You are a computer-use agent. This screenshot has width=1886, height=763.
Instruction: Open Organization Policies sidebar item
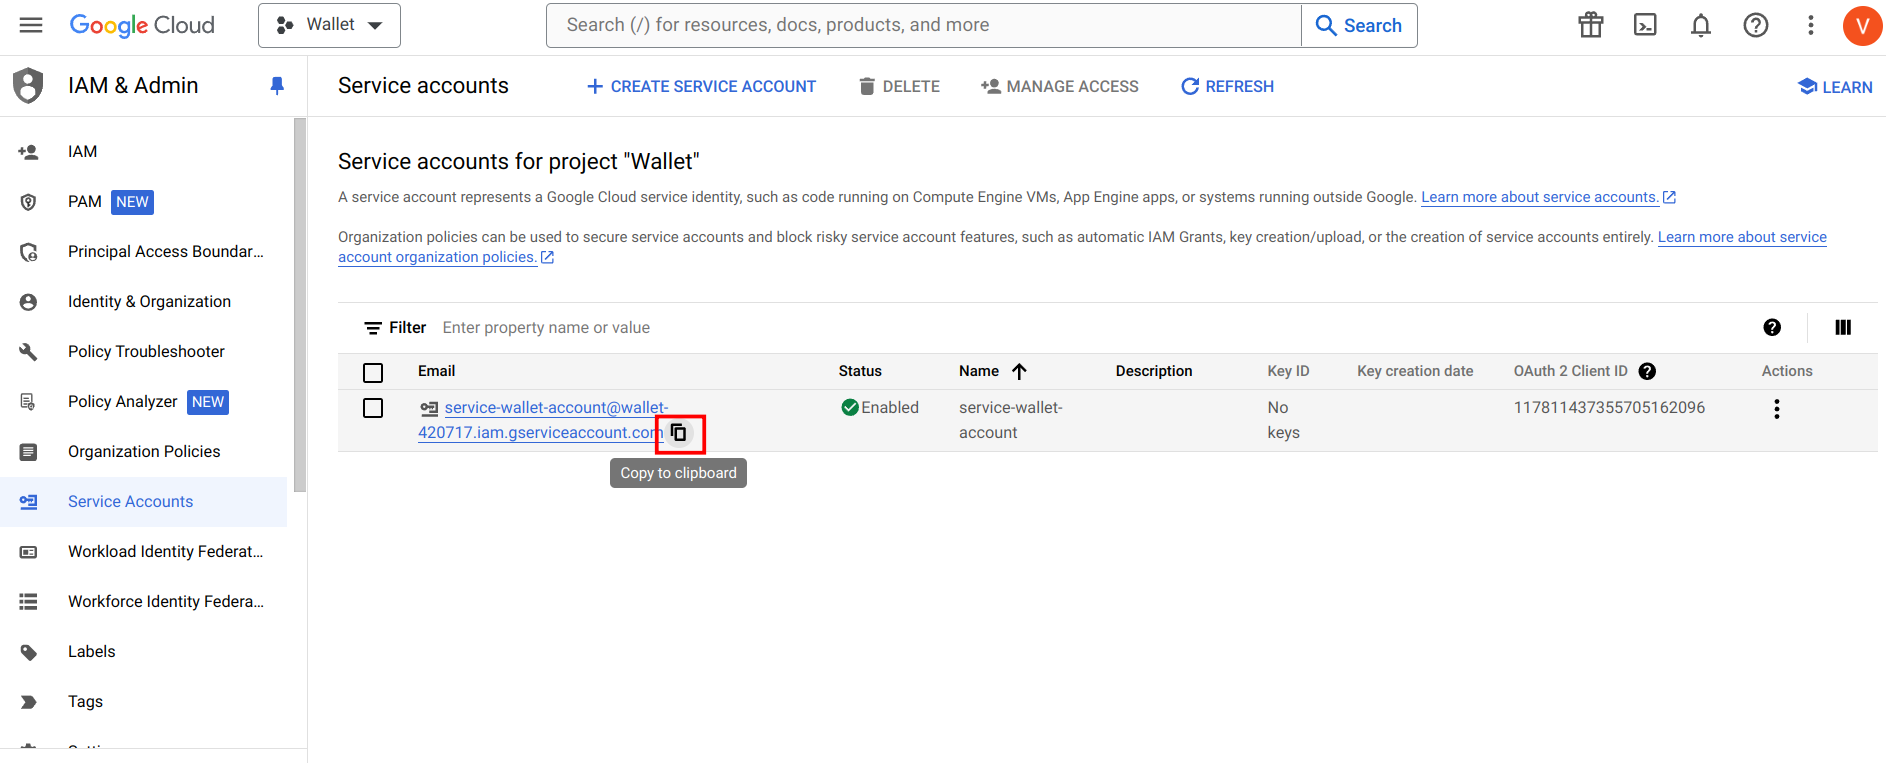(143, 452)
